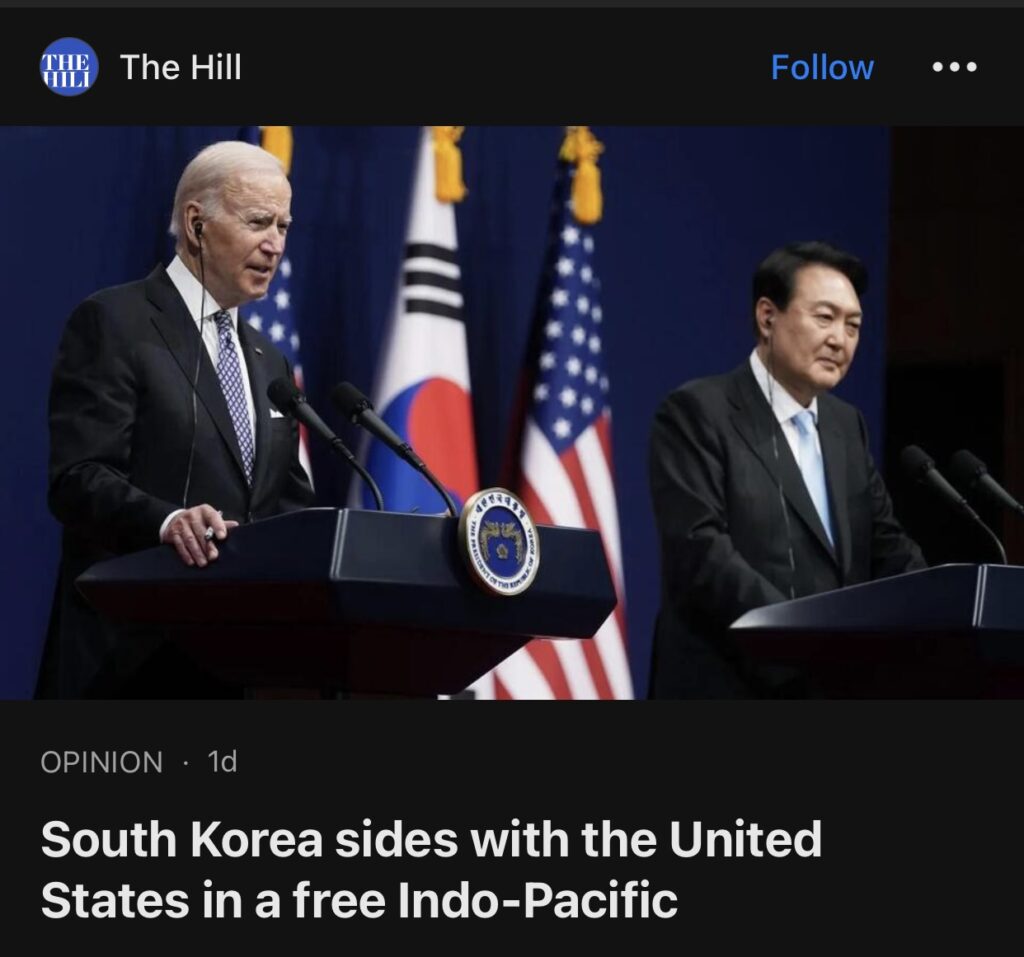Image resolution: width=1024 pixels, height=957 pixels.
Task: Open the article photo thumbnail
Action: (x=512, y=413)
